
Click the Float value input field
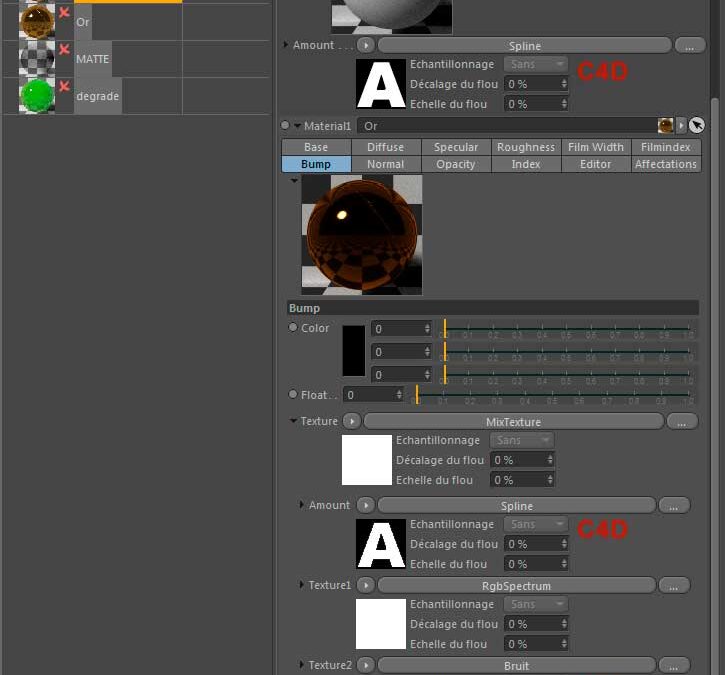click(x=370, y=395)
